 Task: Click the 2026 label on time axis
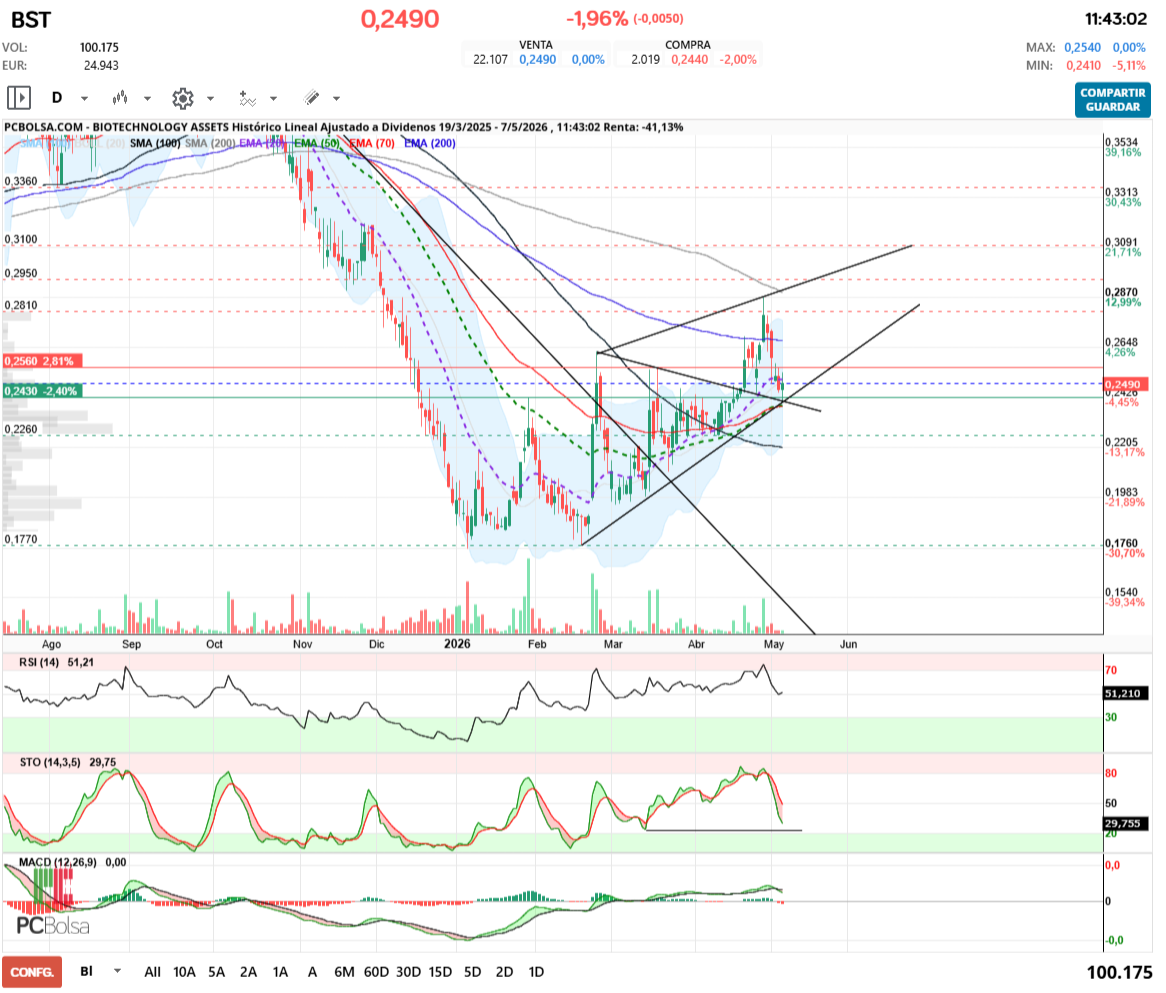point(457,644)
